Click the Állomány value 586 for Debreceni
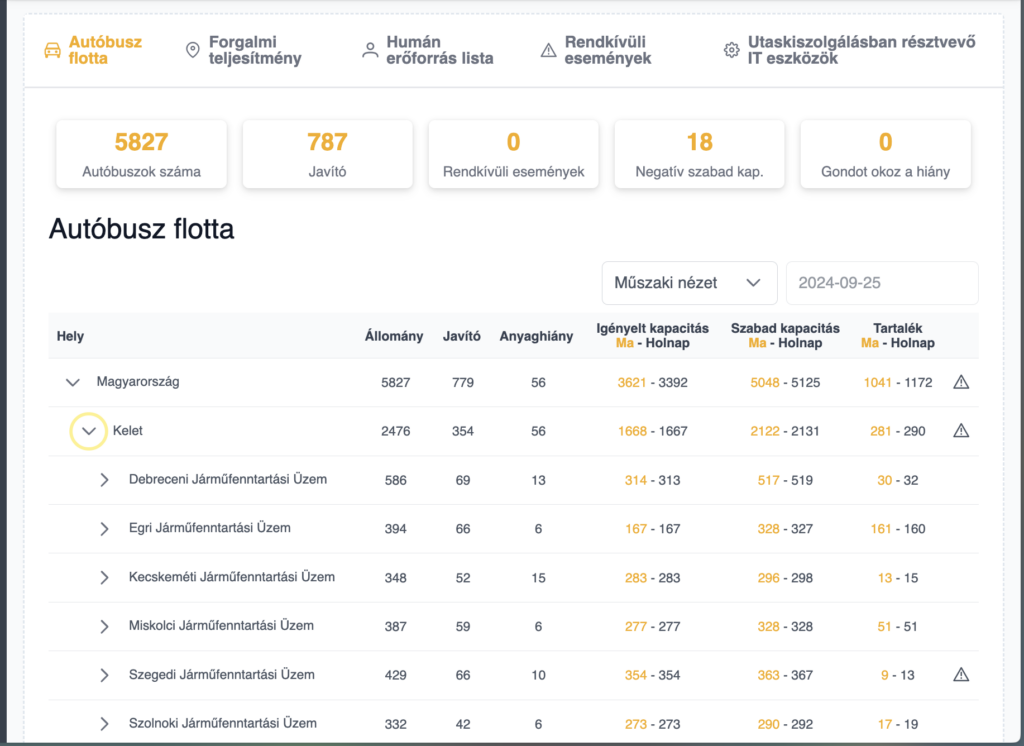This screenshot has width=1024, height=746. point(396,480)
